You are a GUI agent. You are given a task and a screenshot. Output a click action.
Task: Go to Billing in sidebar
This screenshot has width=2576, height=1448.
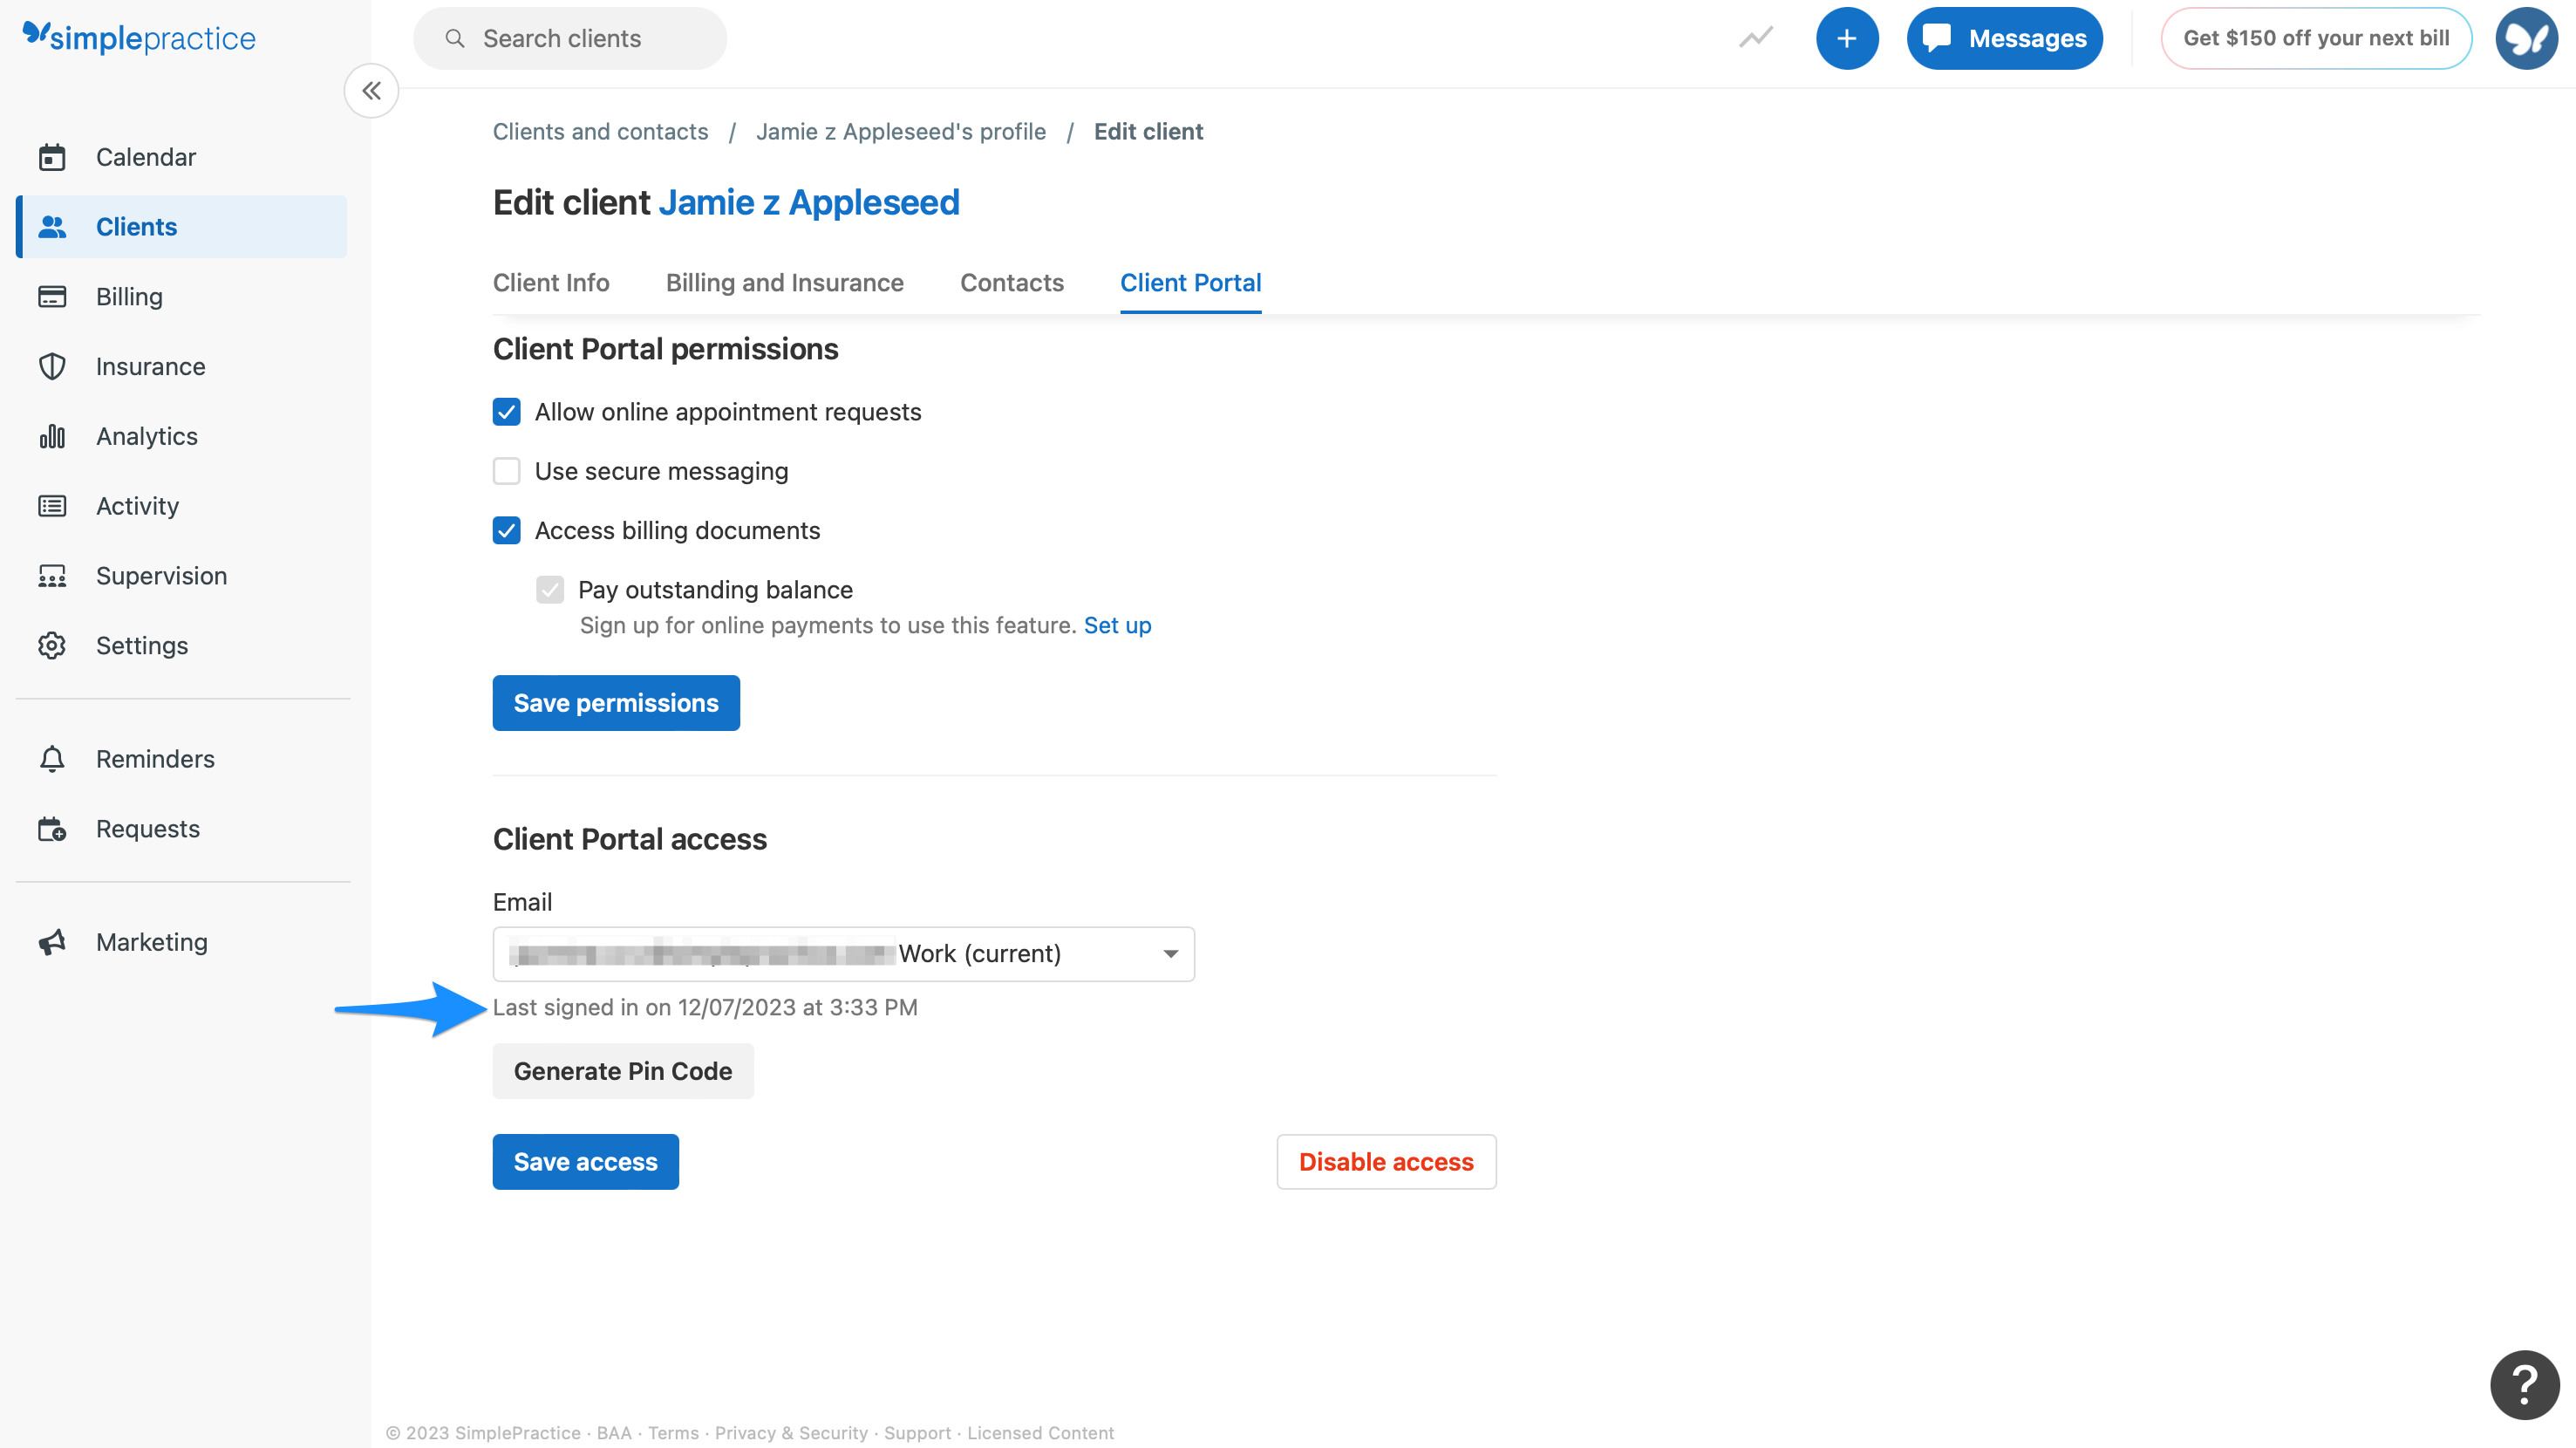182,297
